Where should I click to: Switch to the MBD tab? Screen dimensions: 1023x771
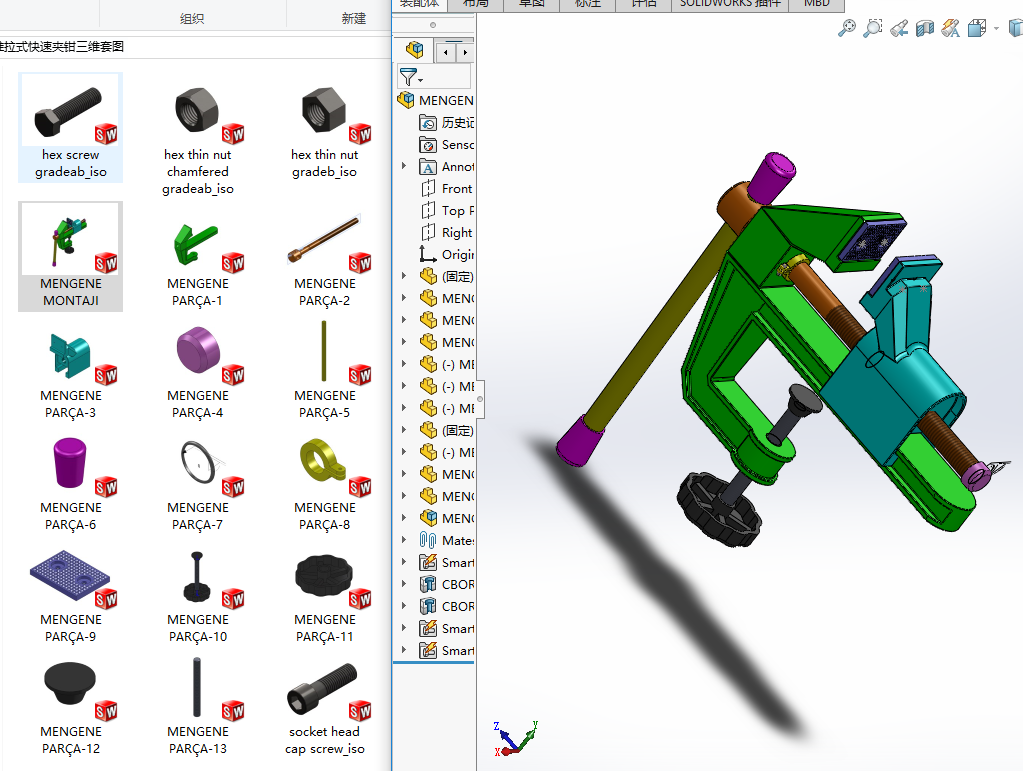tap(817, 4)
